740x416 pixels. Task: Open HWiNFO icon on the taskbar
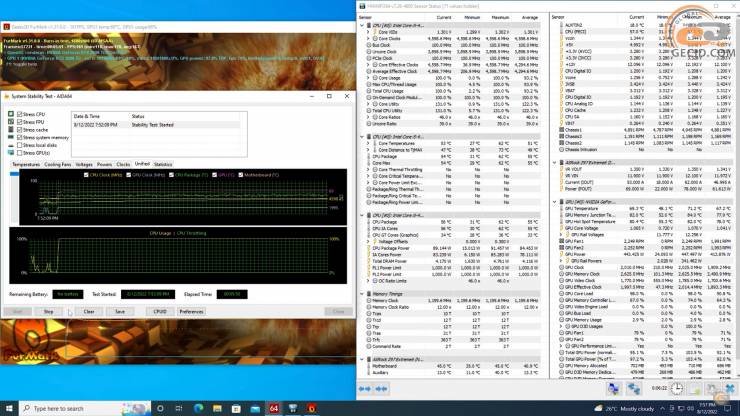coord(293,408)
